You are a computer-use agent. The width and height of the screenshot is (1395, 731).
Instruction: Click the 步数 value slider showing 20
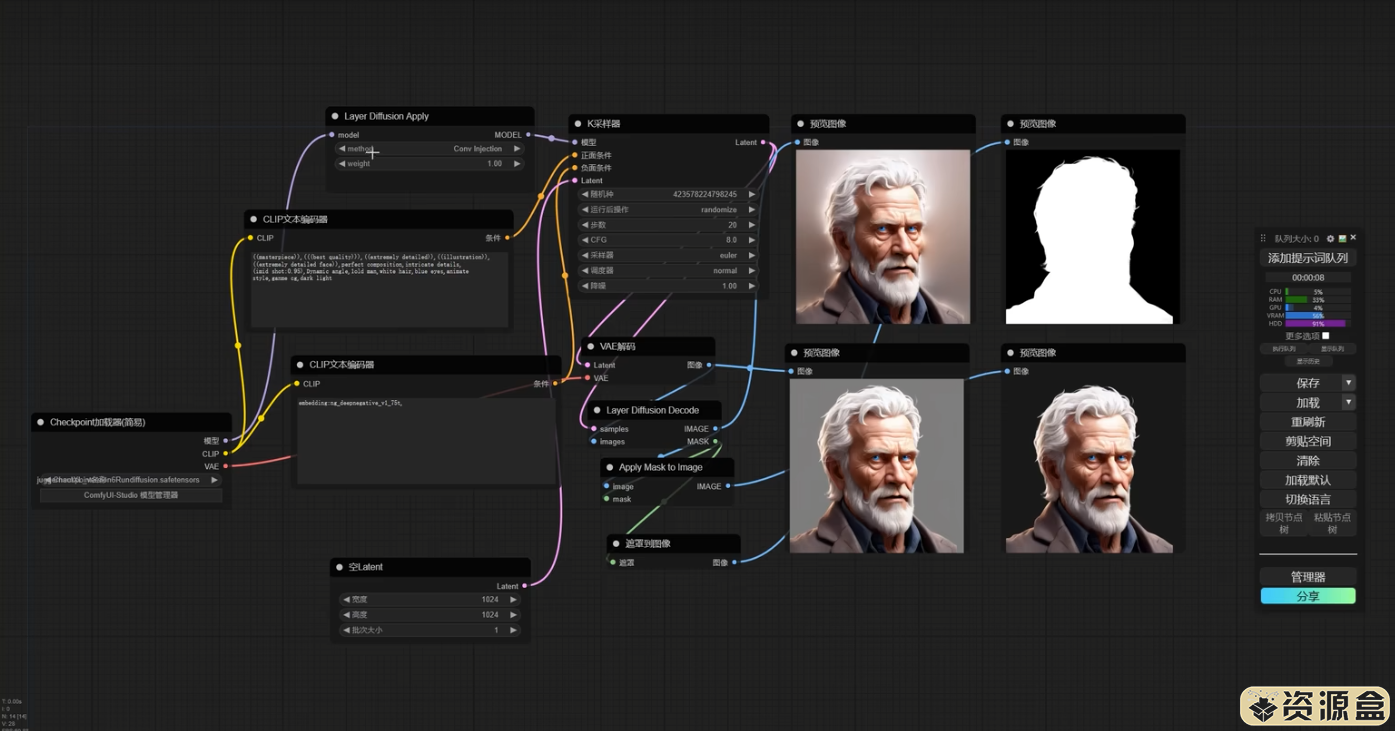(668, 225)
